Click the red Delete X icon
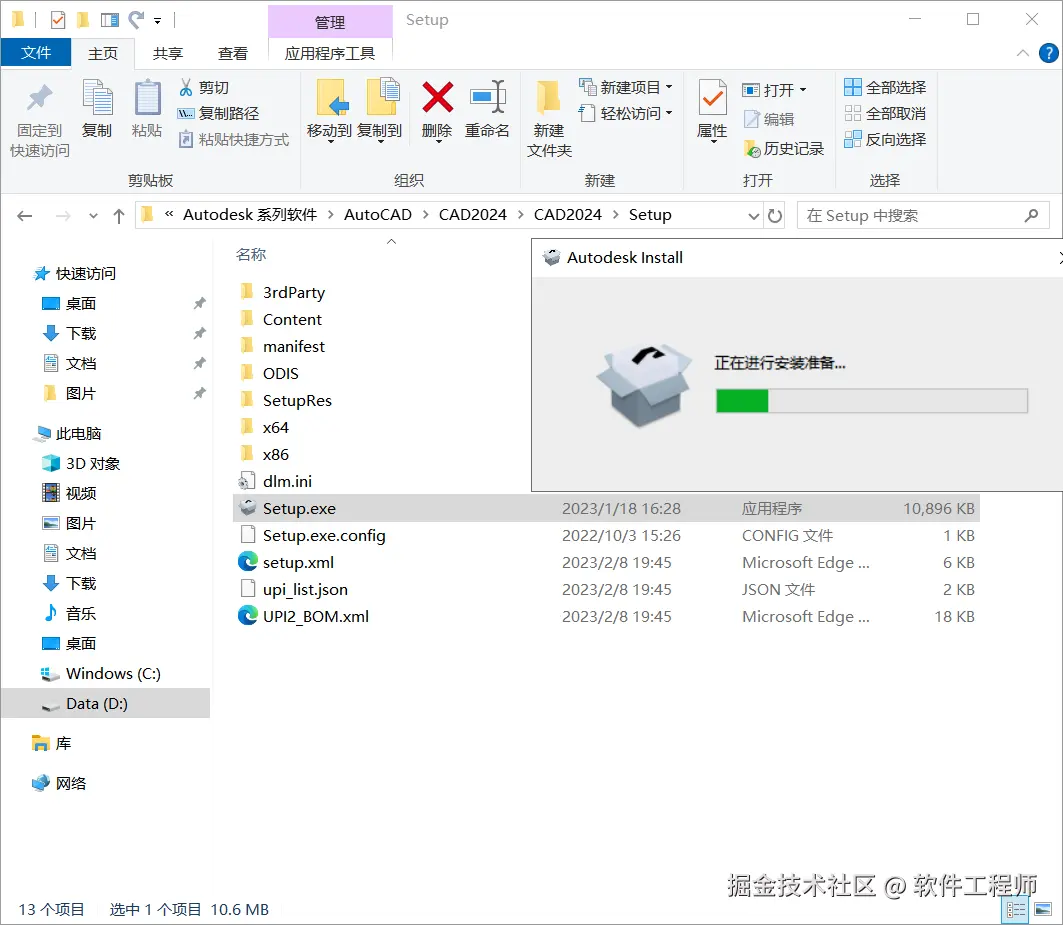Image resolution: width=1063 pixels, height=925 pixels. click(x=437, y=97)
